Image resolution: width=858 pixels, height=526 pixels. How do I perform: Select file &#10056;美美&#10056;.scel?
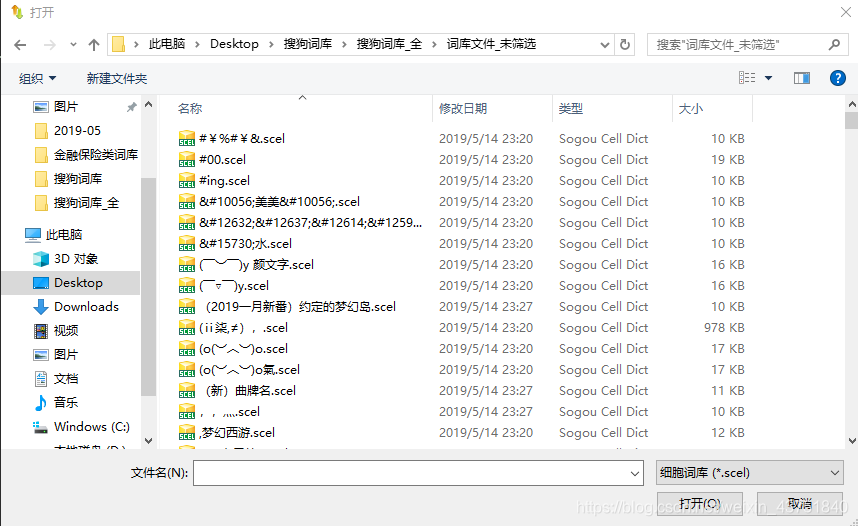click(x=279, y=202)
